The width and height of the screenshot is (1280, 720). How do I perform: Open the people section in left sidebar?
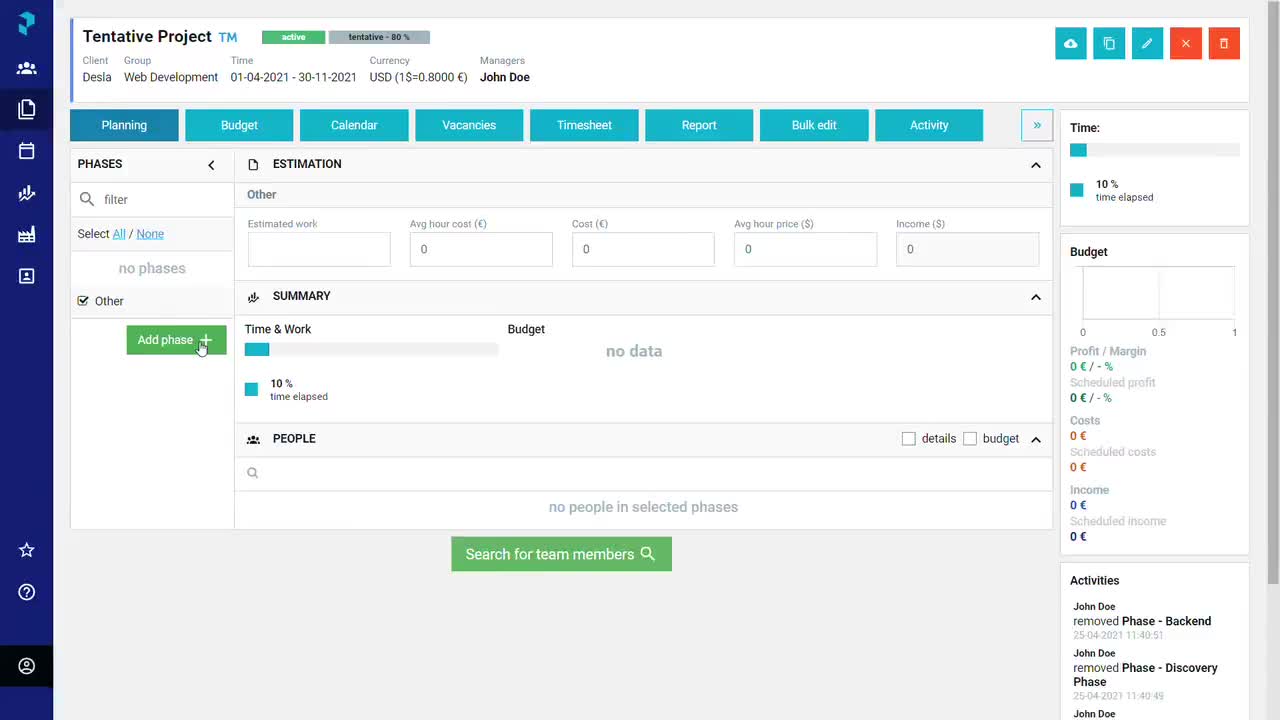[27, 68]
